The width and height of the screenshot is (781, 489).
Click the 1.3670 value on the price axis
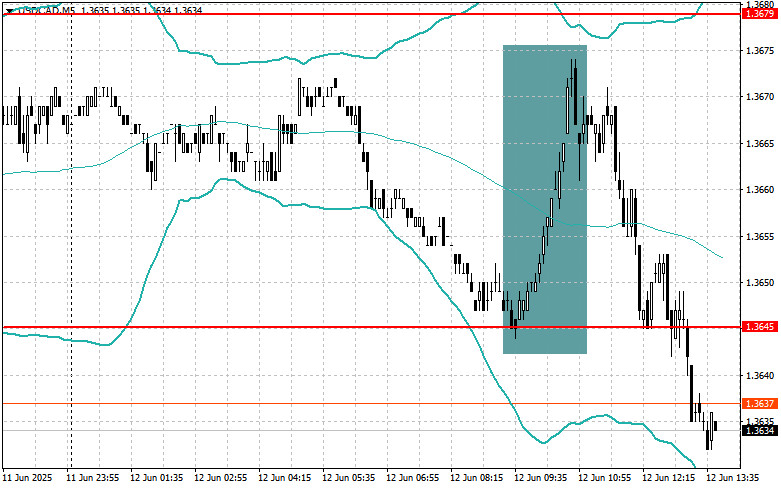pyautogui.click(x=760, y=97)
